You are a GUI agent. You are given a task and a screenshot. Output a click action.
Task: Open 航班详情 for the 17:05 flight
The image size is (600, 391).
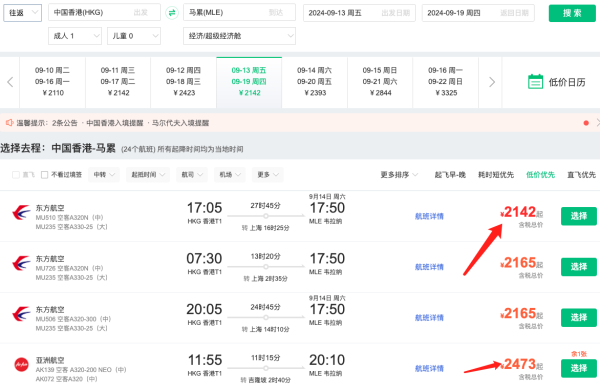tap(429, 217)
